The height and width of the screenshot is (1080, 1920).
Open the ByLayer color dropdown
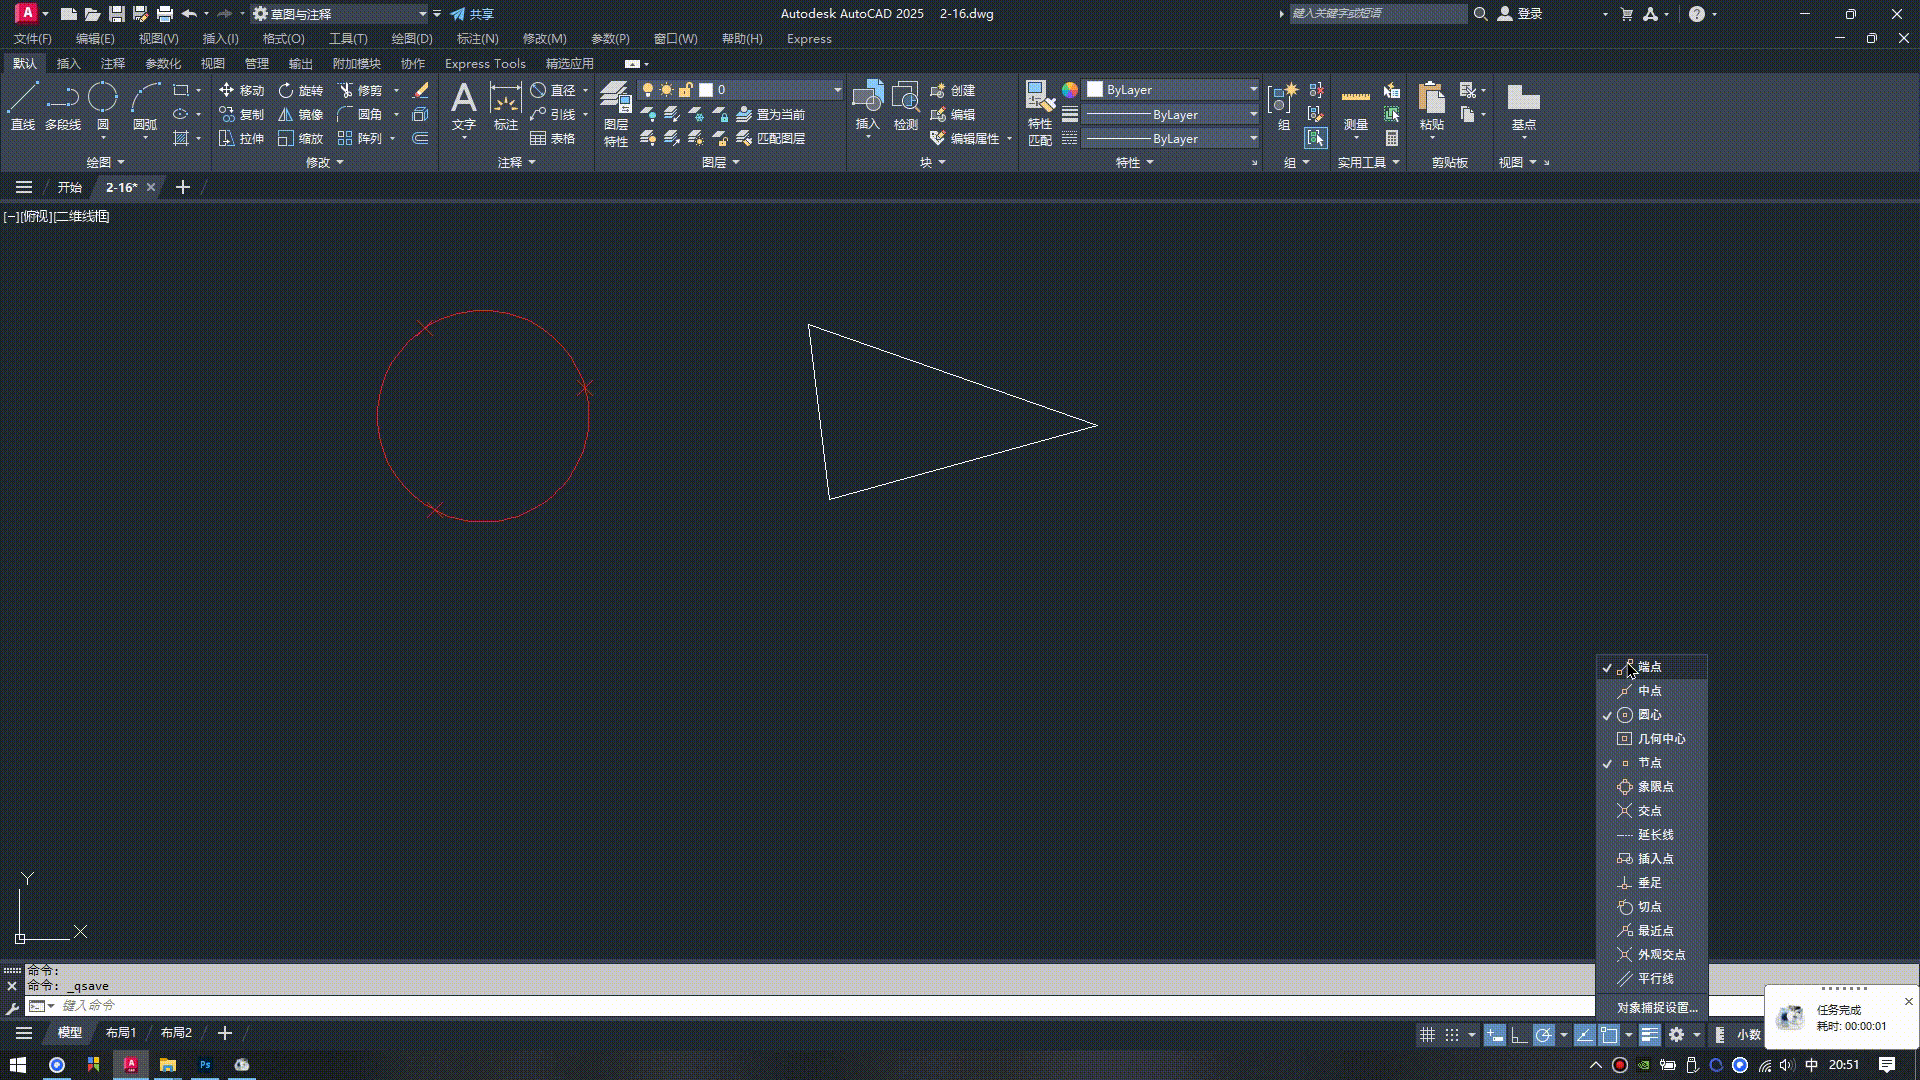(x=1172, y=90)
